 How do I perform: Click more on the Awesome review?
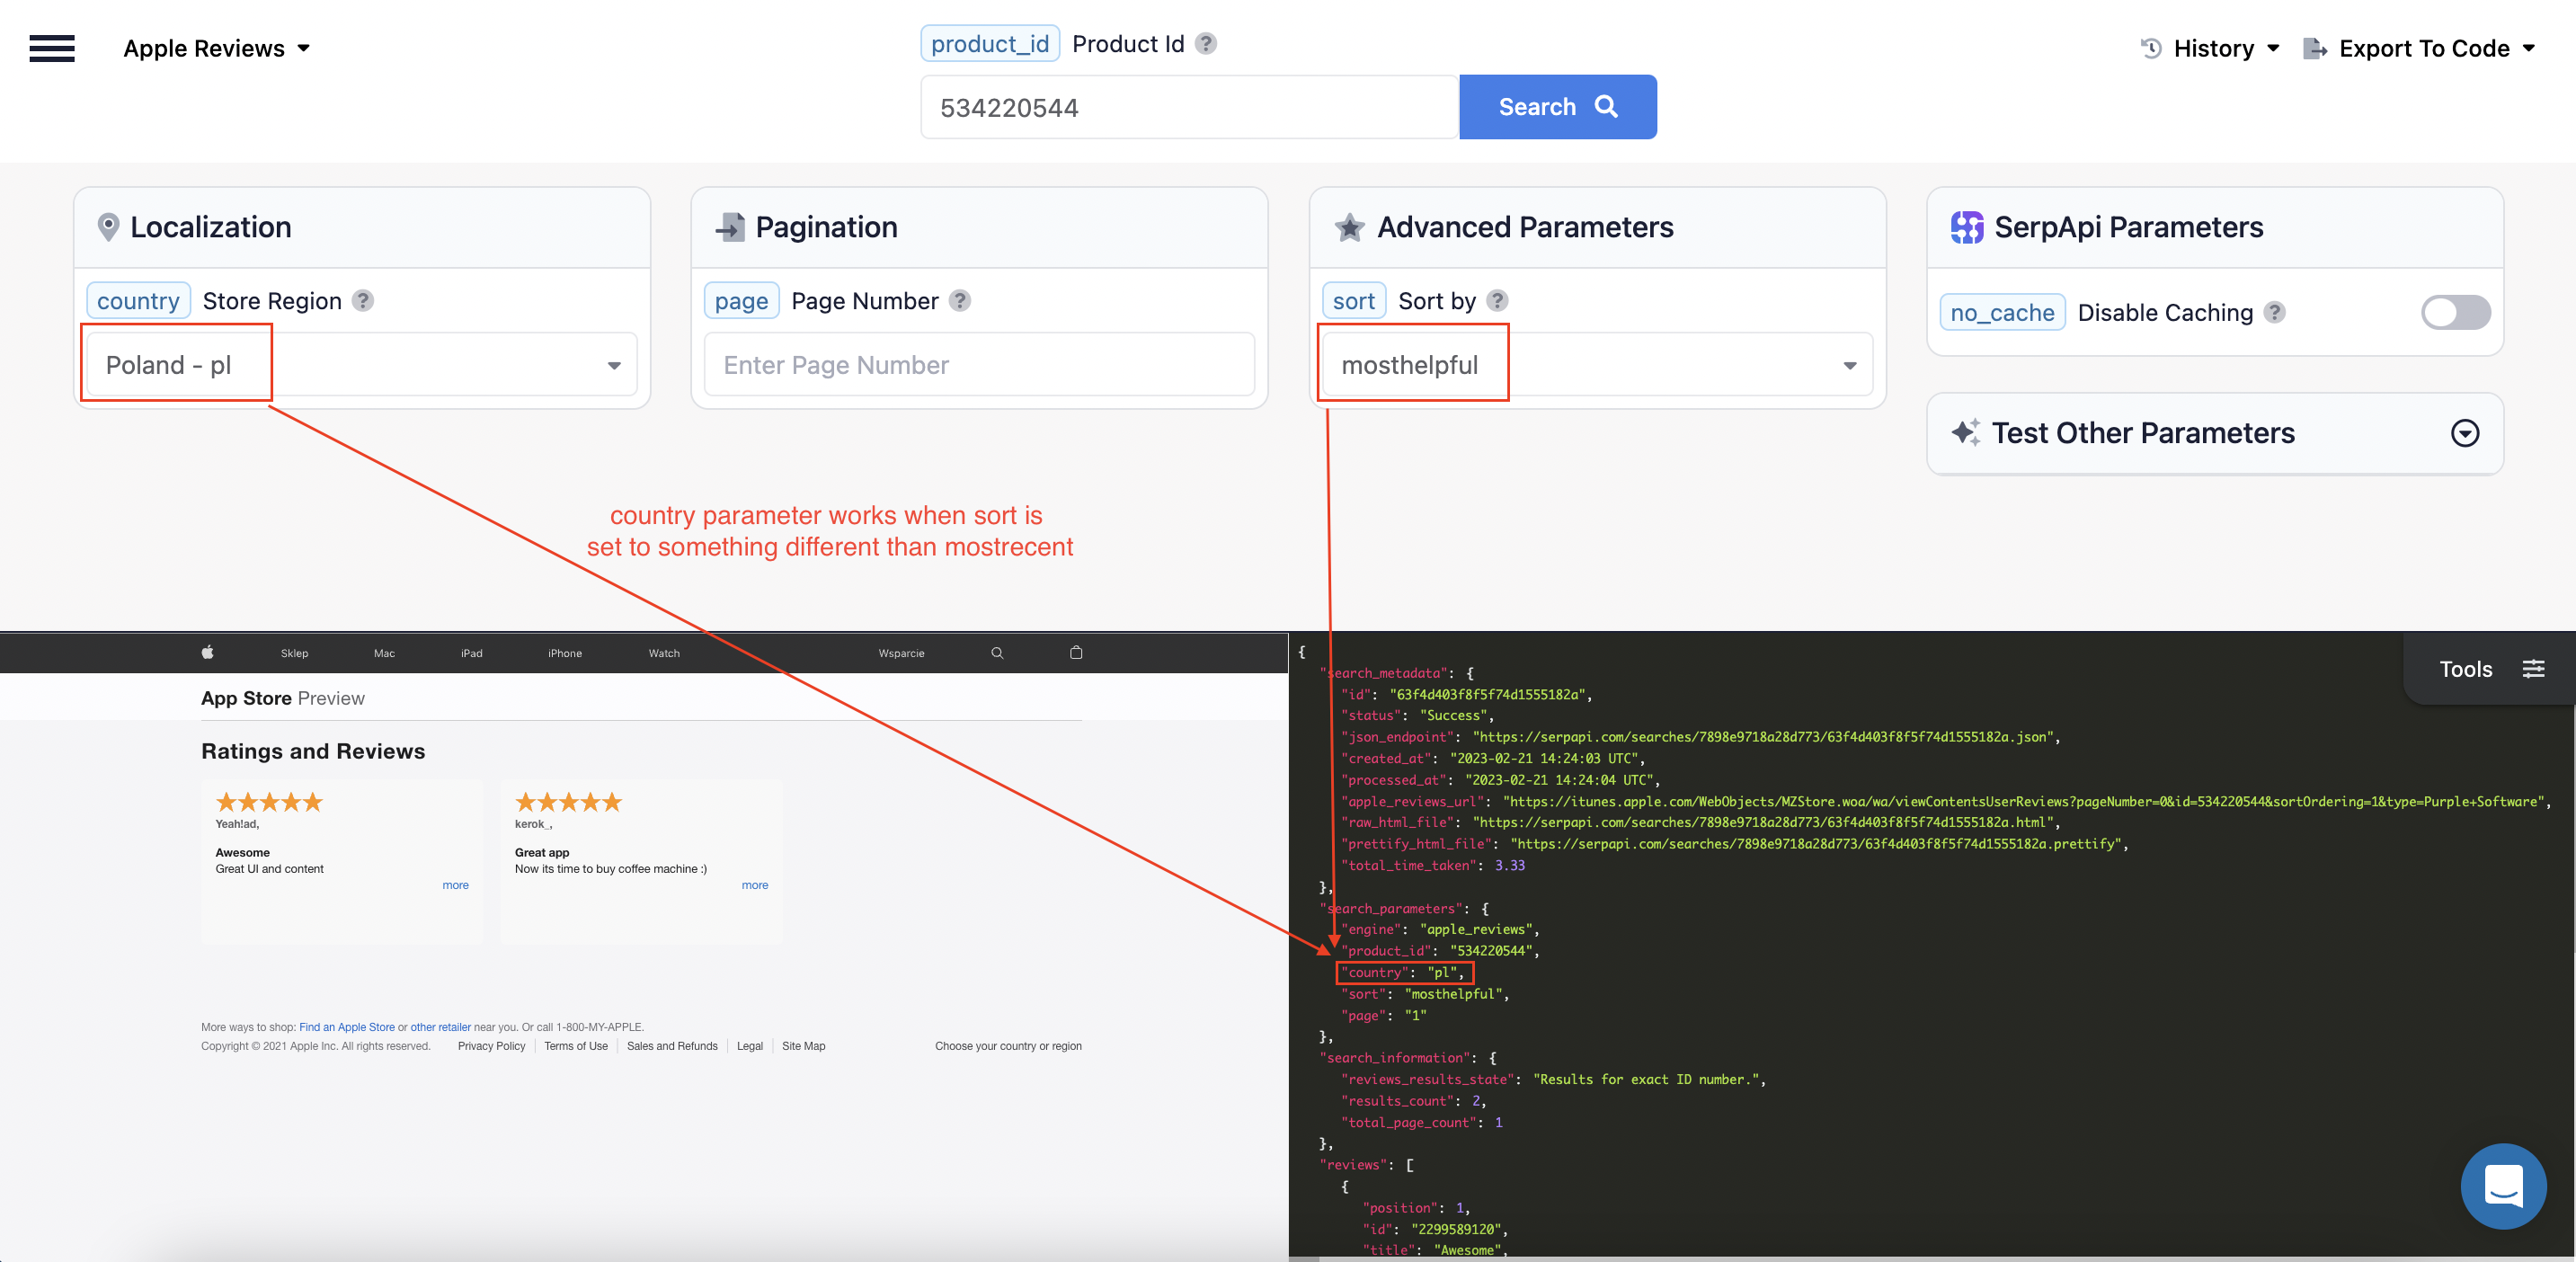pos(455,885)
